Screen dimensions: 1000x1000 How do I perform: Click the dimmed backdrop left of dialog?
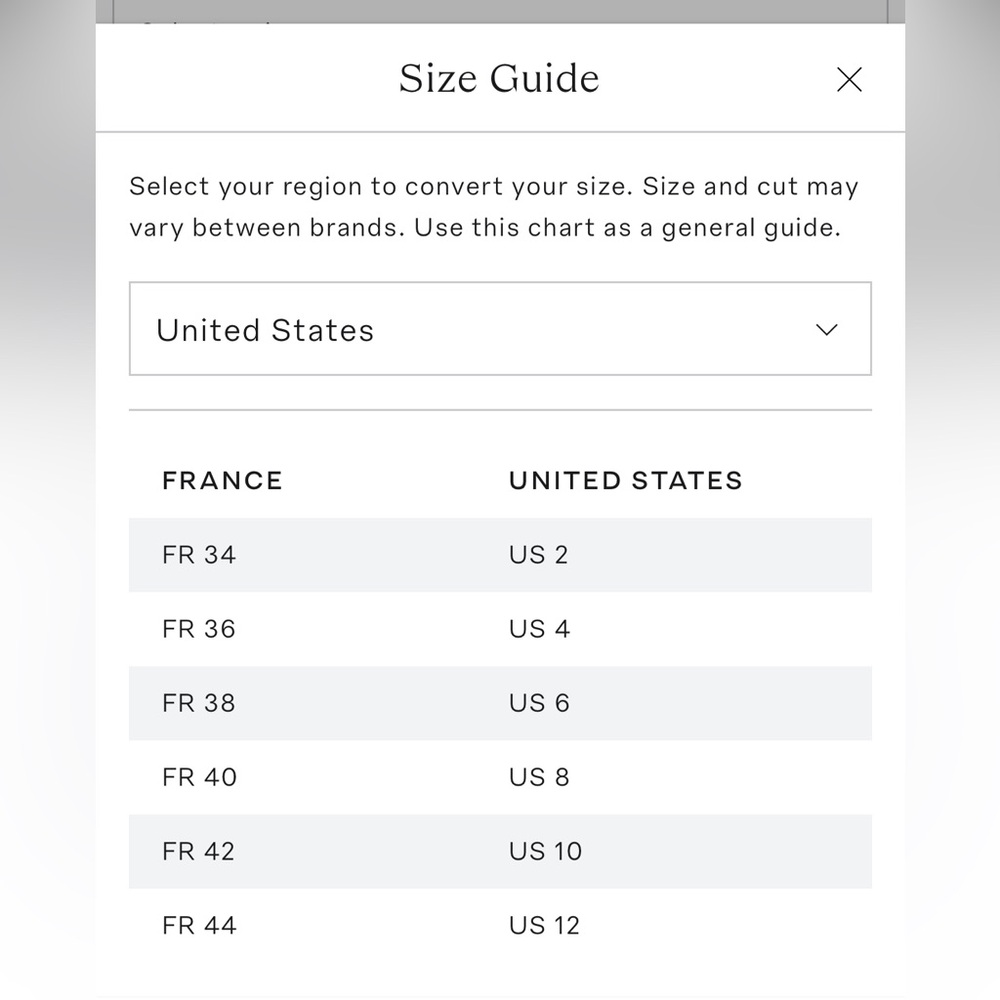coord(47,500)
